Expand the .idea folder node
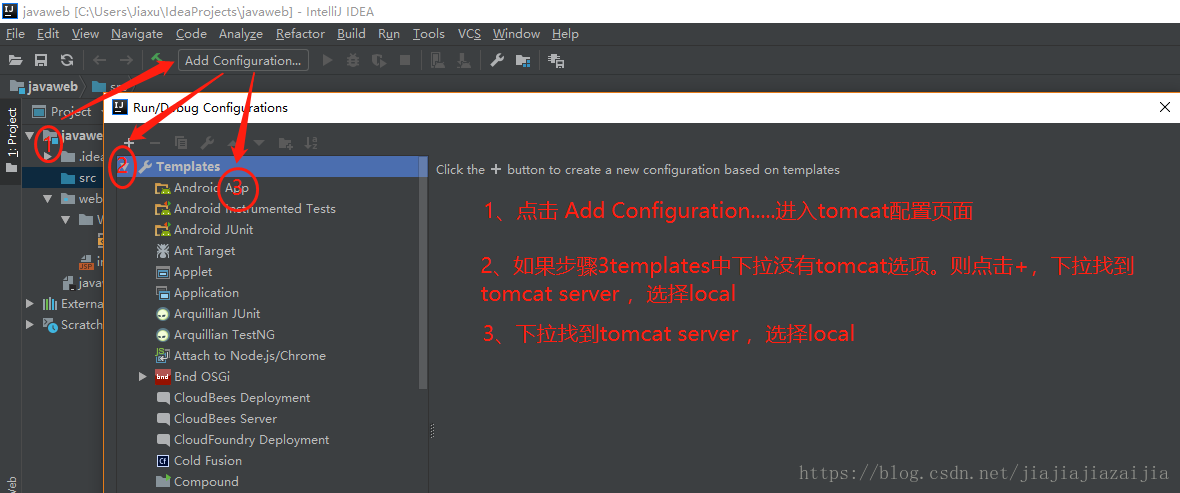The width and height of the screenshot is (1180, 493). [x=48, y=157]
